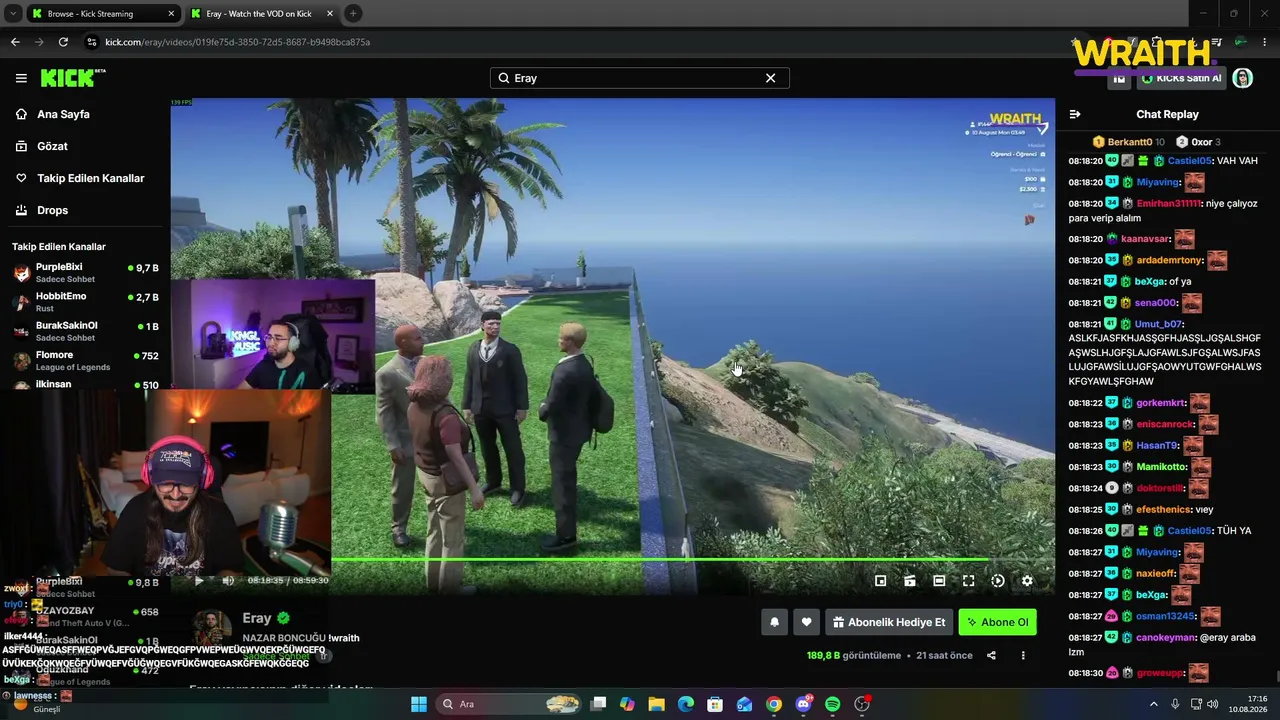The image size is (1280, 720).
Task: Open Castiel05's VAH VAH chat username
Action: point(1189,161)
